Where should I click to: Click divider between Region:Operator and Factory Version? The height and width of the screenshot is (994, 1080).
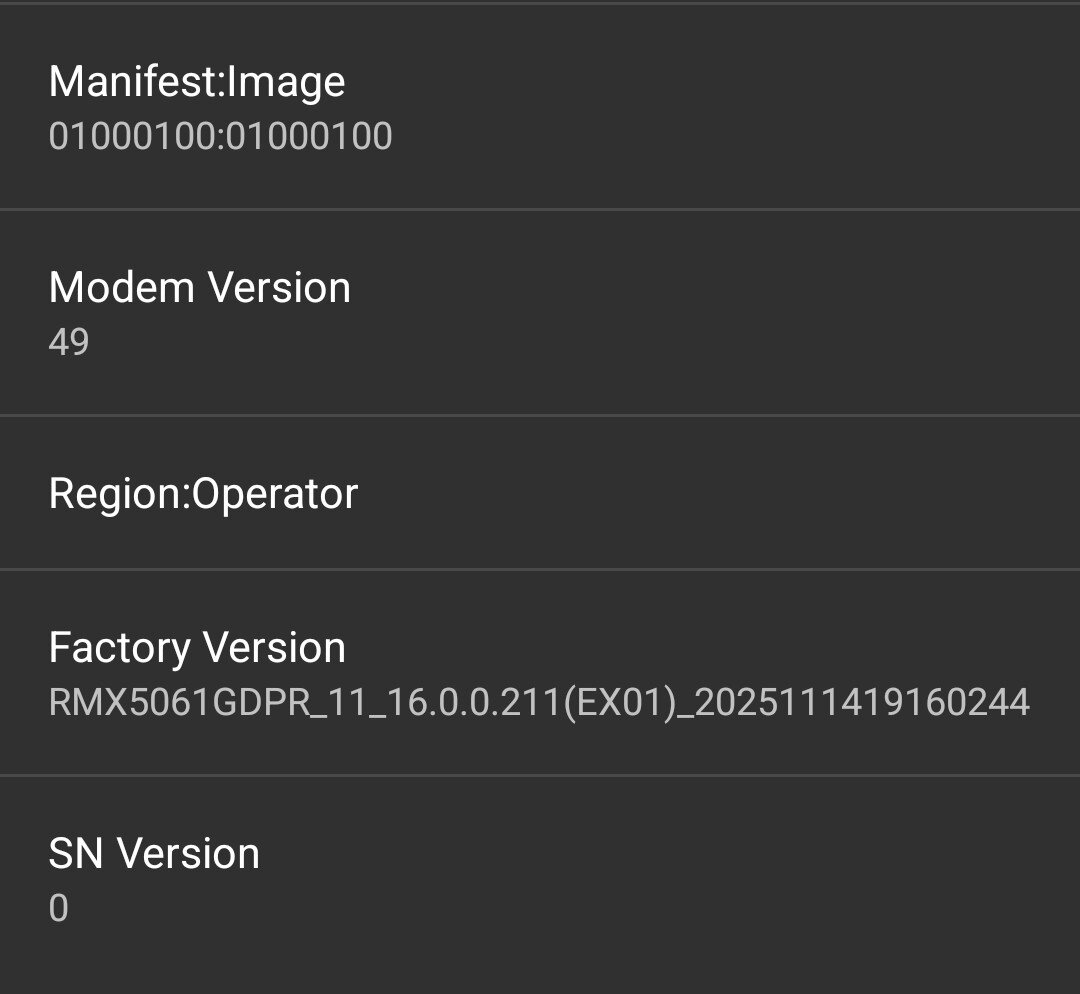pos(540,569)
